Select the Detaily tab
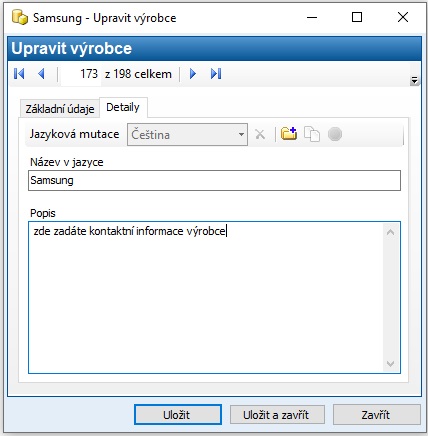 click(123, 107)
